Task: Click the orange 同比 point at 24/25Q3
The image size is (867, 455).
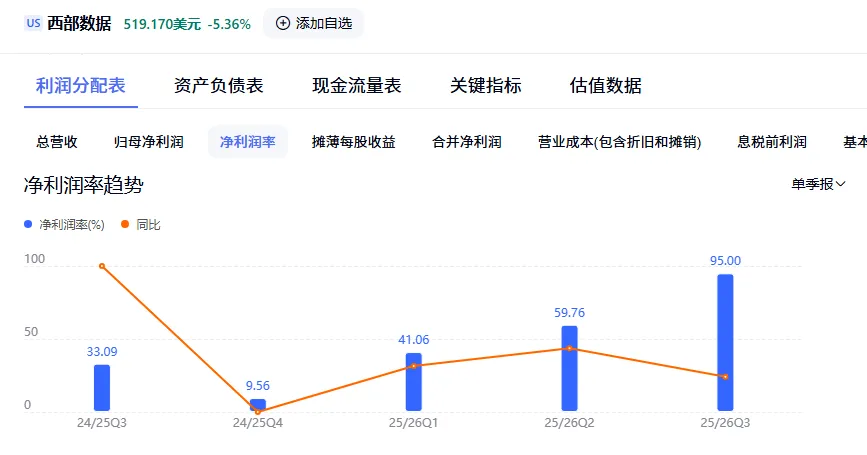Action: click(102, 266)
